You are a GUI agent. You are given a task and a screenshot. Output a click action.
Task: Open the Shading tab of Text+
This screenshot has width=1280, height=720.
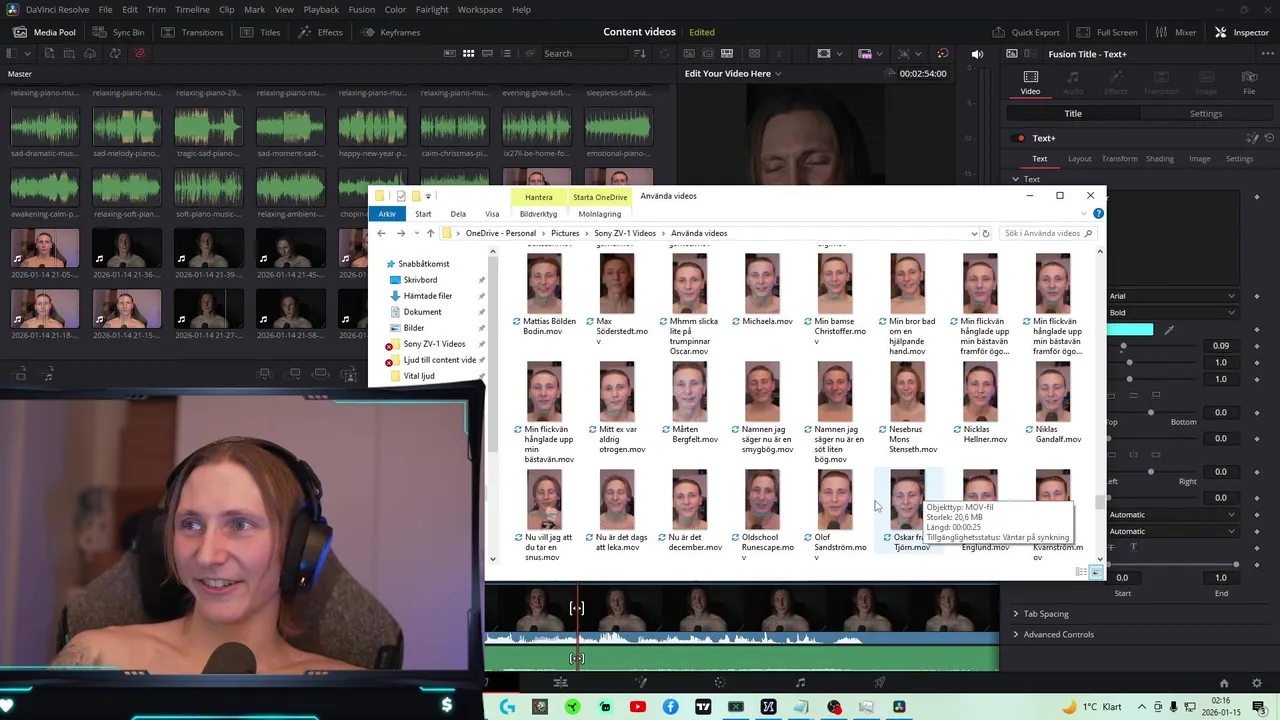(1159, 158)
